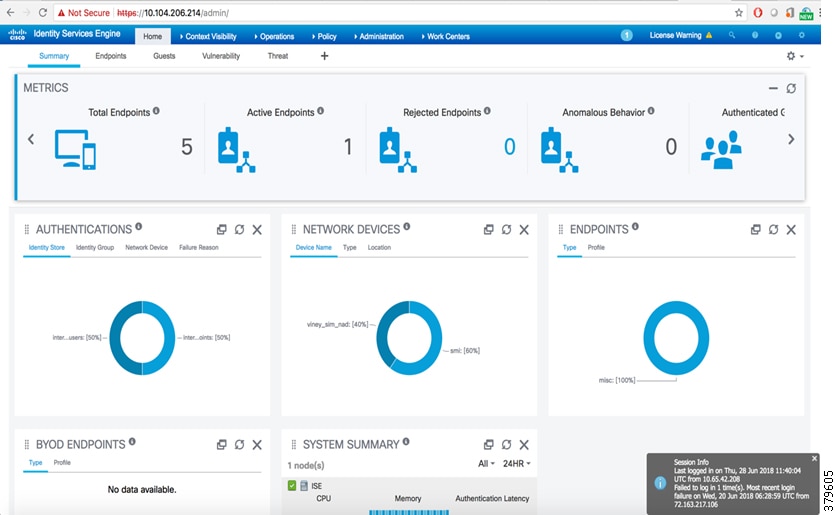Viewport: 835px width, 515px height.
Task: Switch to the Endpoints dashboard tab
Action: pyautogui.click(x=111, y=56)
